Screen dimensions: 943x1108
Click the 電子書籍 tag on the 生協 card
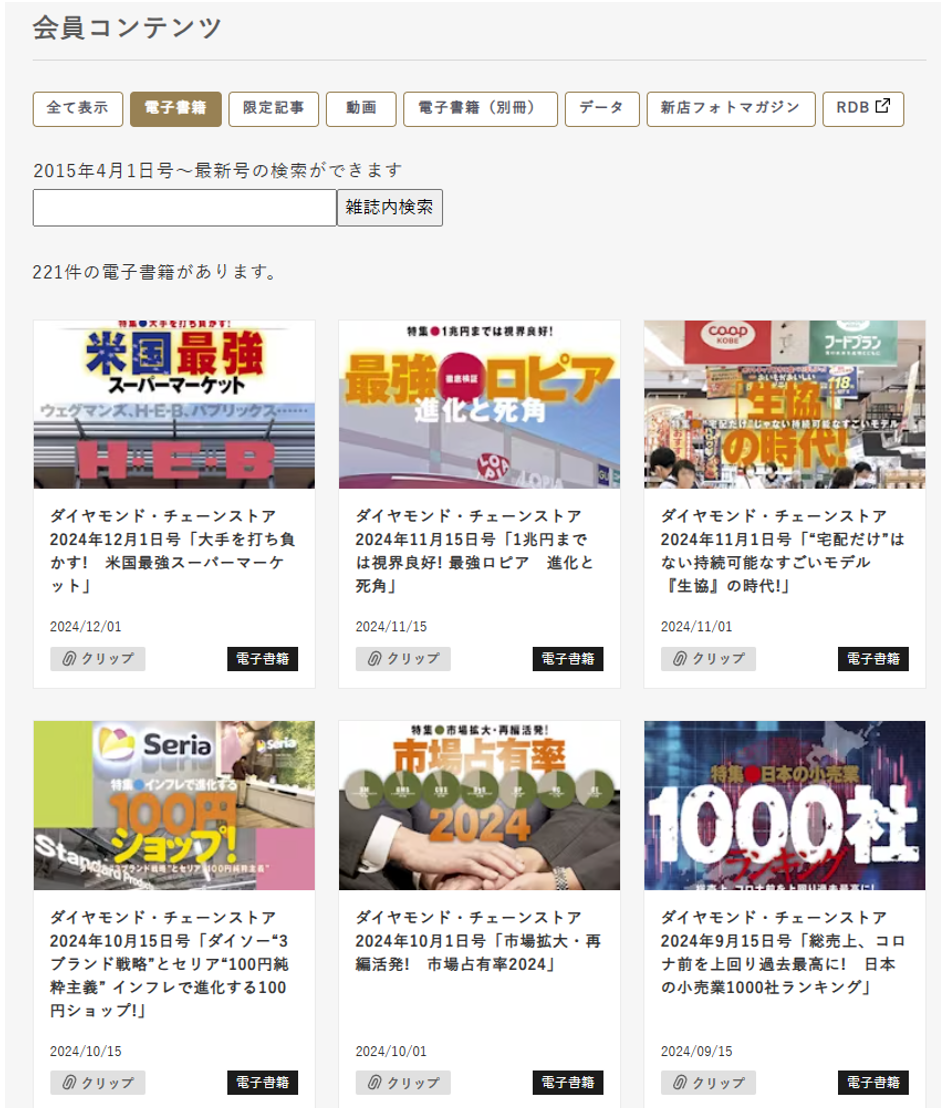coord(874,659)
